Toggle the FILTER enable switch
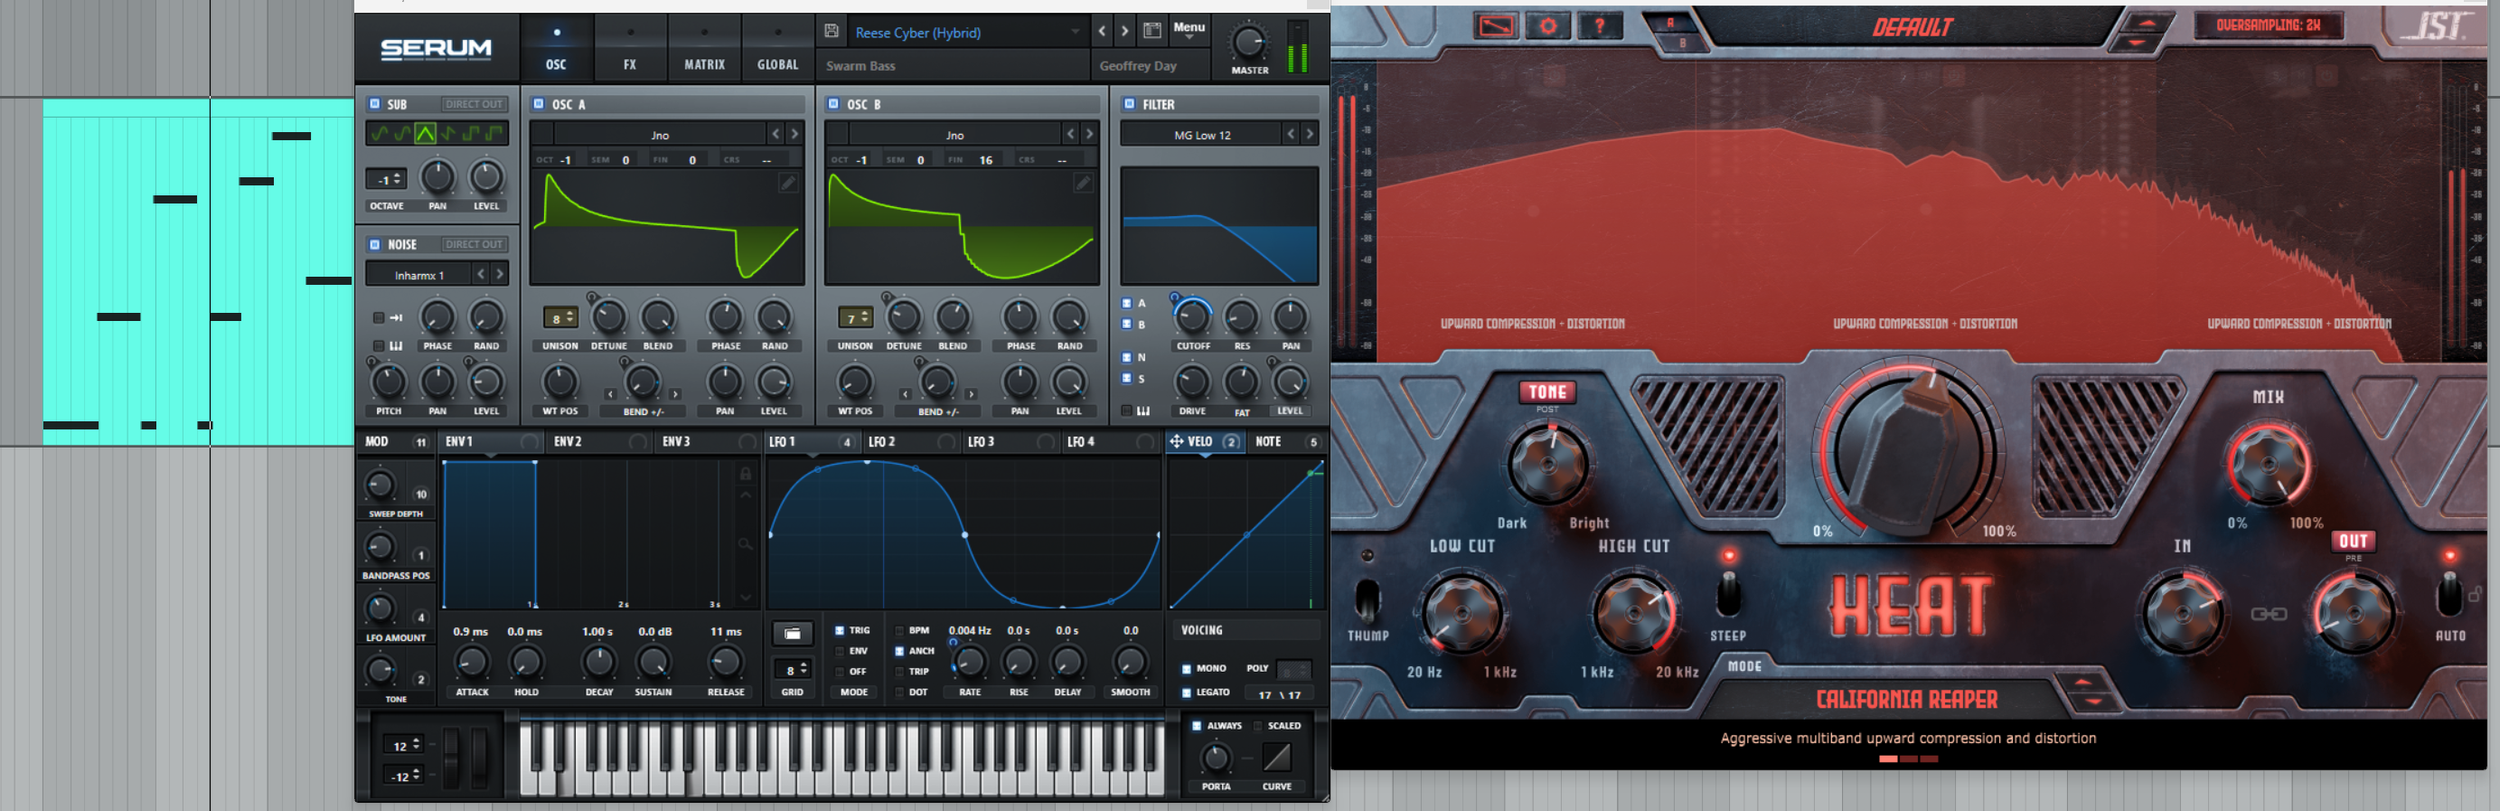Viewport: 2500px width, 811px height. 1129,104
